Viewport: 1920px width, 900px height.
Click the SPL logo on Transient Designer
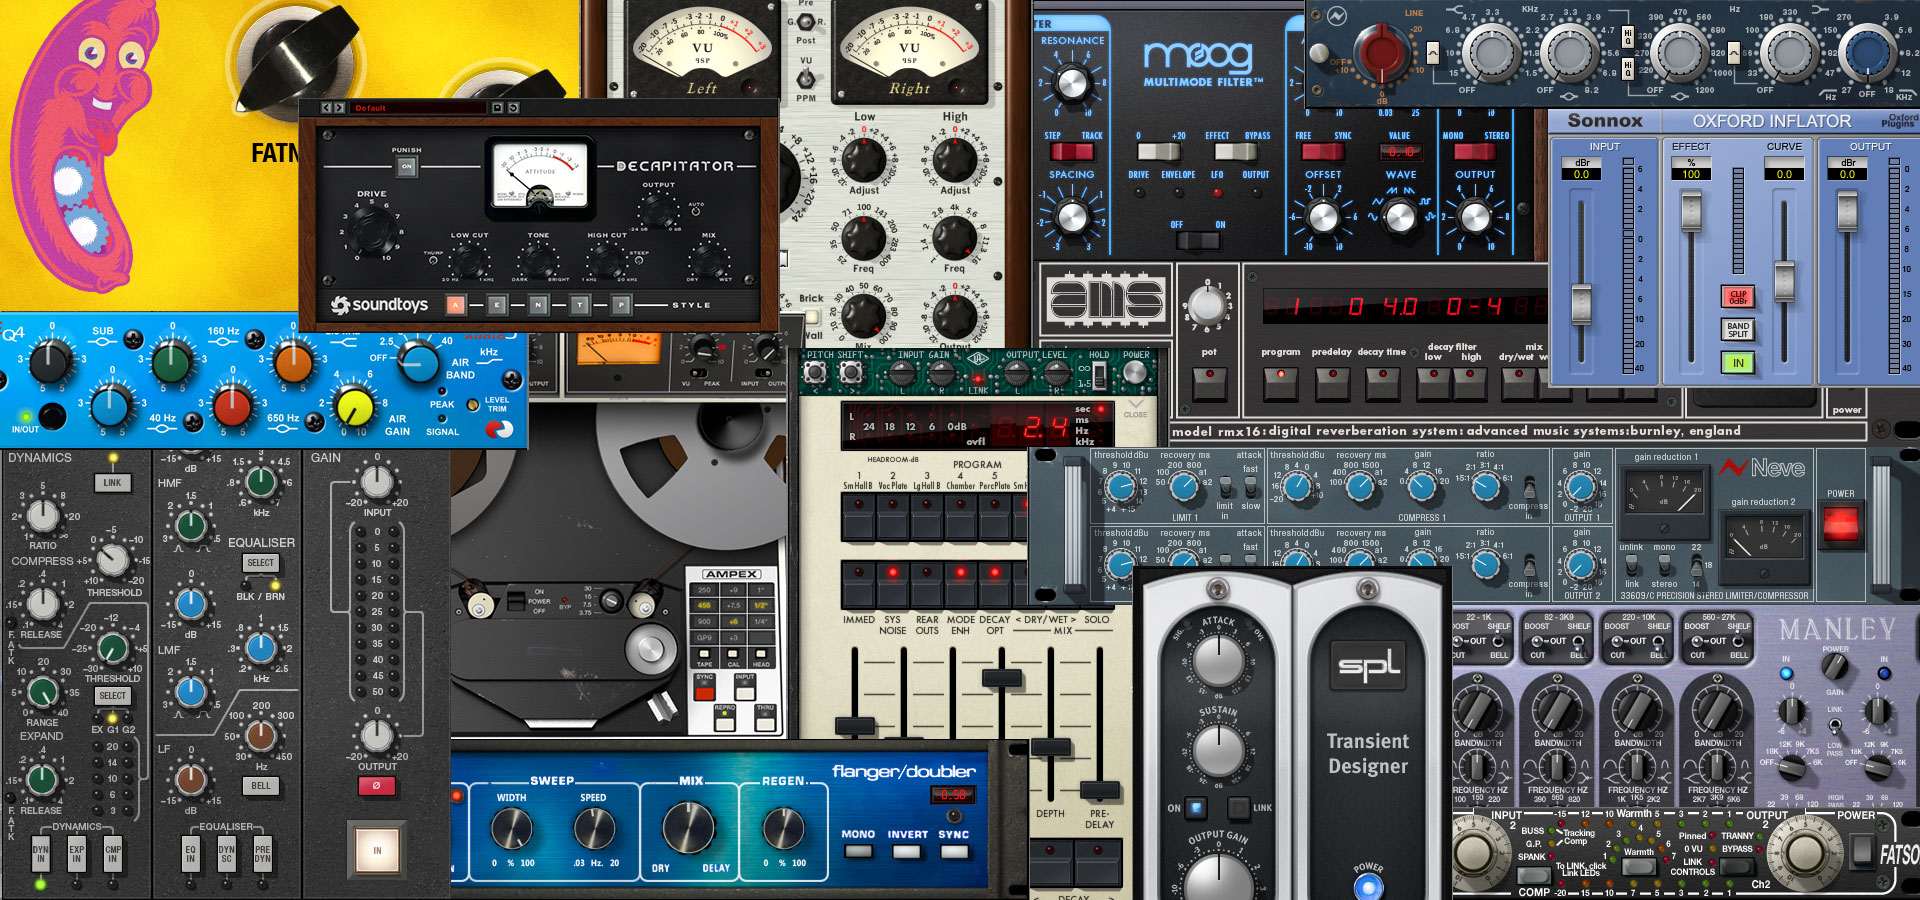point(1369,665)
